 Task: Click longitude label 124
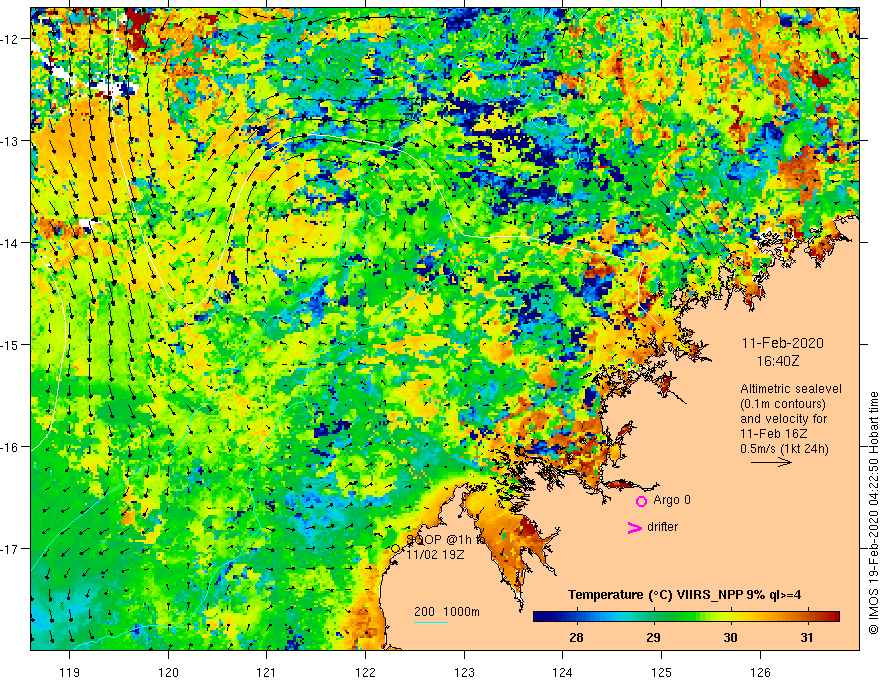click(x=563, y=672)
